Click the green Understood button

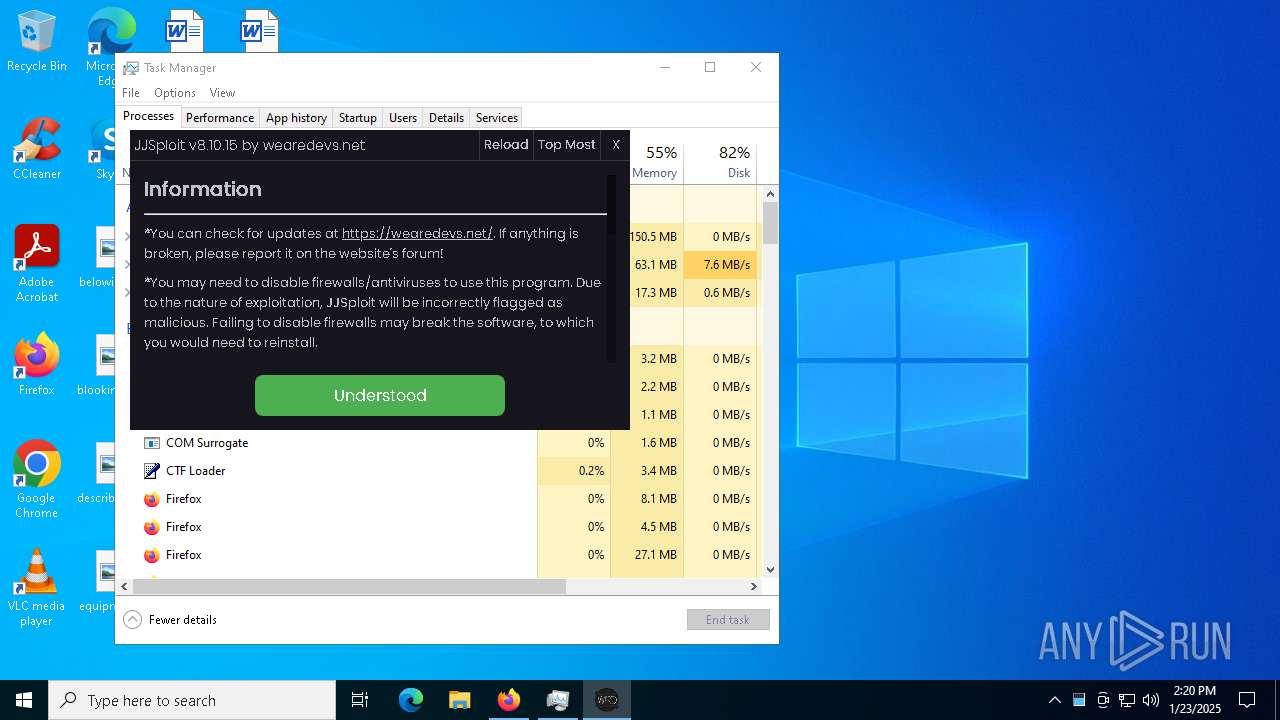[380, 395]
